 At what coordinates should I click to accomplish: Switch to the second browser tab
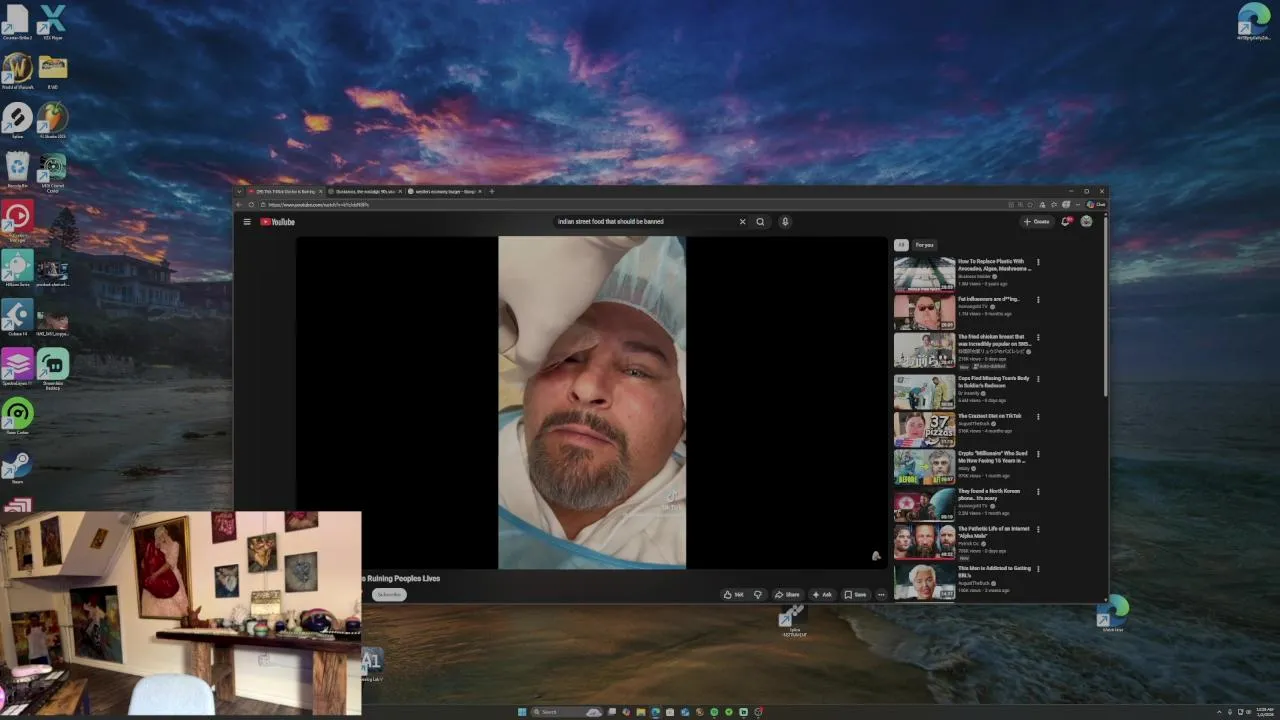click(365, 191)
